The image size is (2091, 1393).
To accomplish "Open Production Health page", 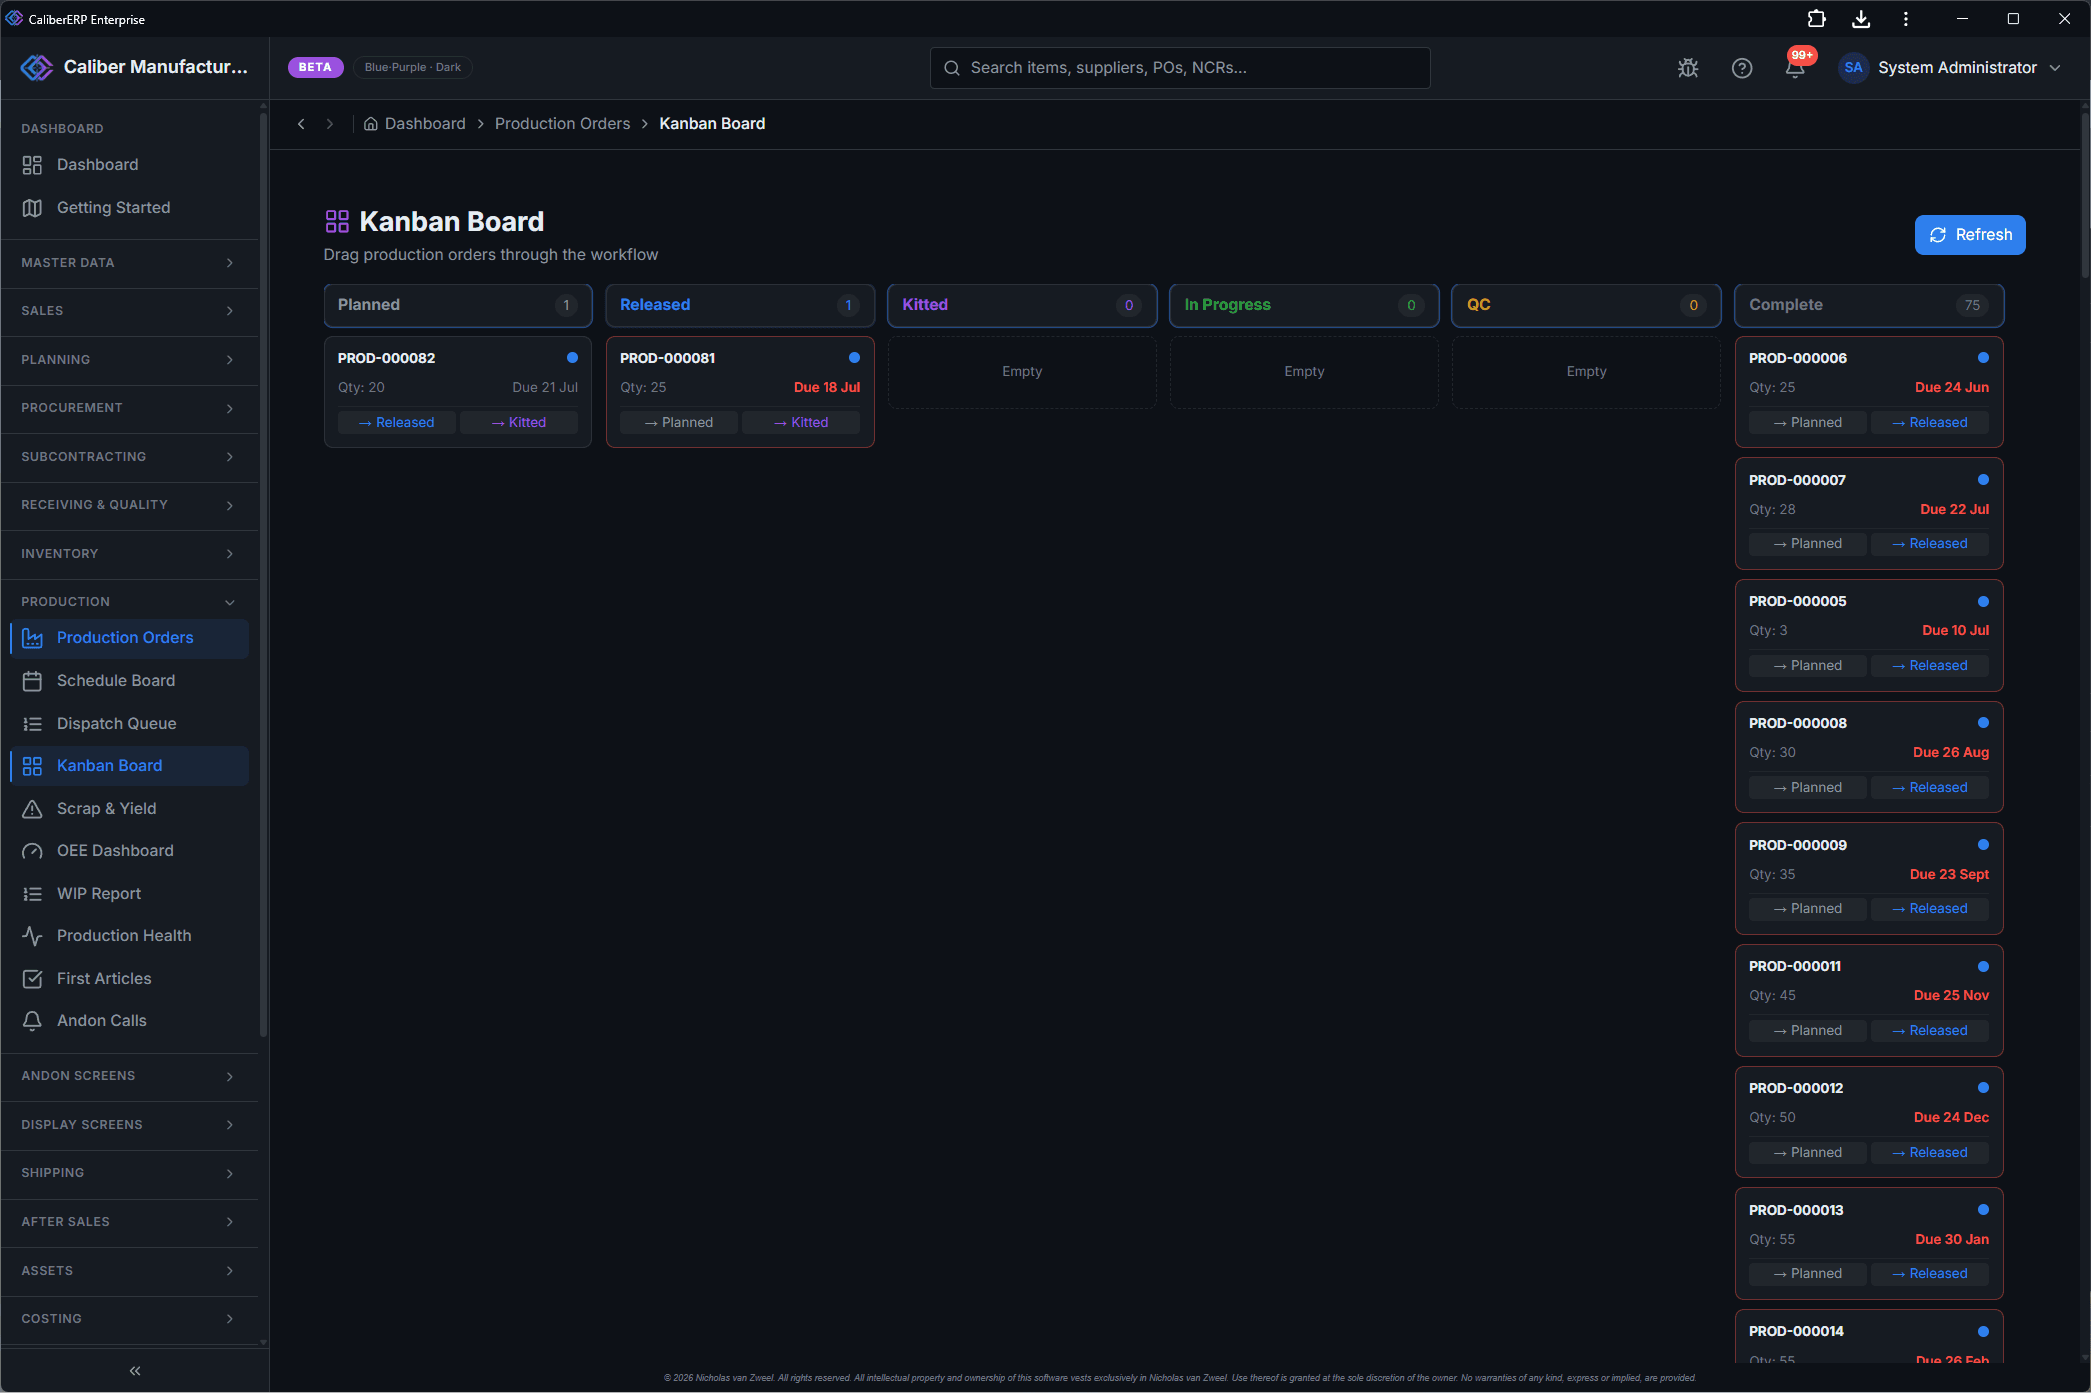I will click(129, 936).
